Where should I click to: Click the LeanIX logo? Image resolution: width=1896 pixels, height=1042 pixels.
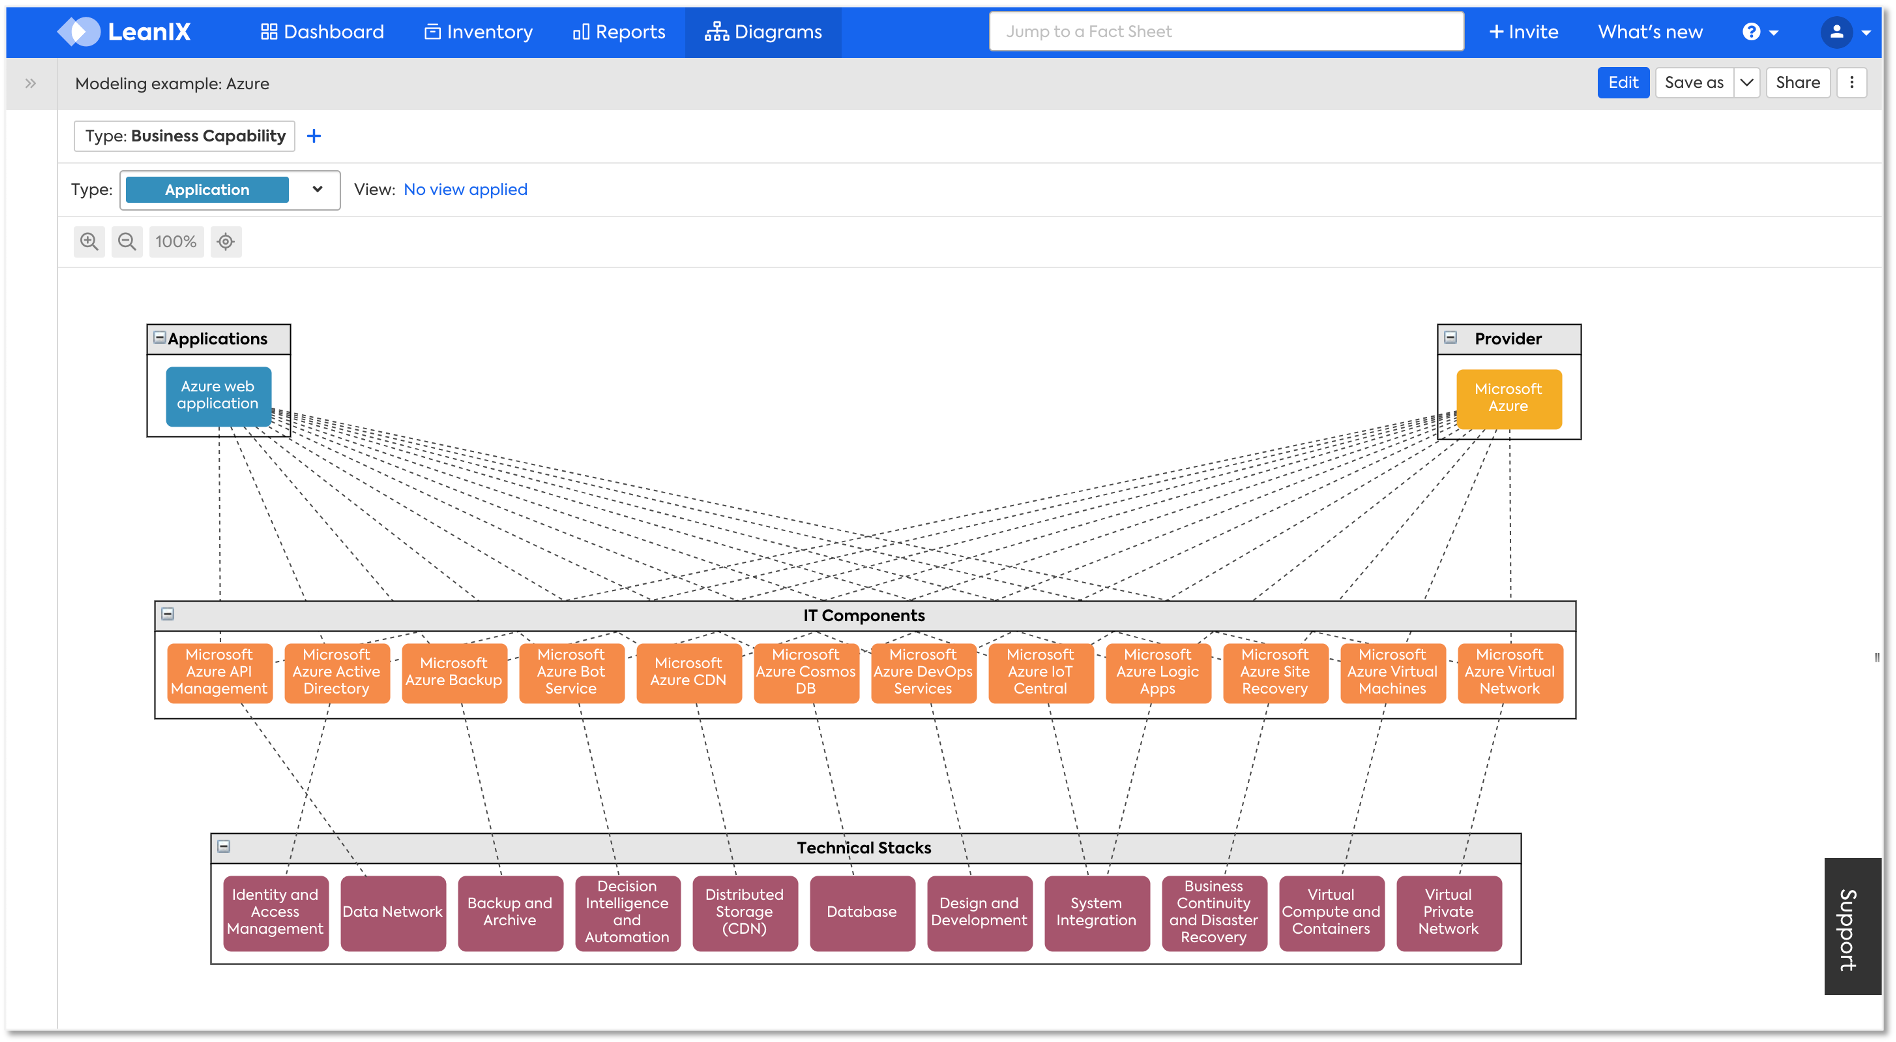[124, 32]
